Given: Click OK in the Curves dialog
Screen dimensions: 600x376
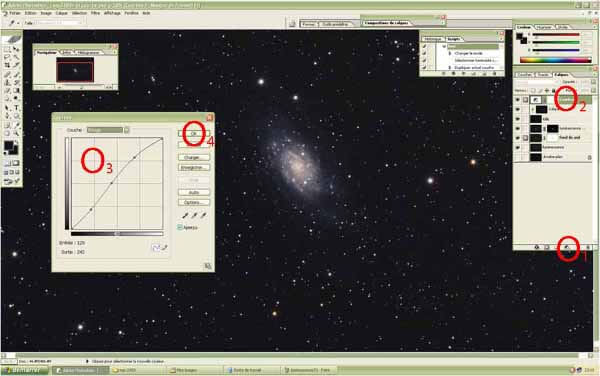Looking at the screenshot, I should 194,134.
